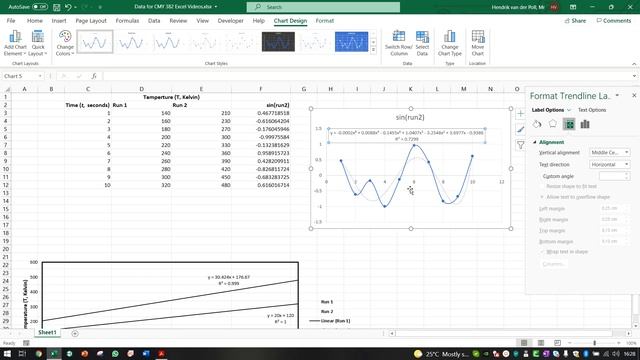640x360 pixels.
Task: Open the Formulas tab
Action: point(127,20)
